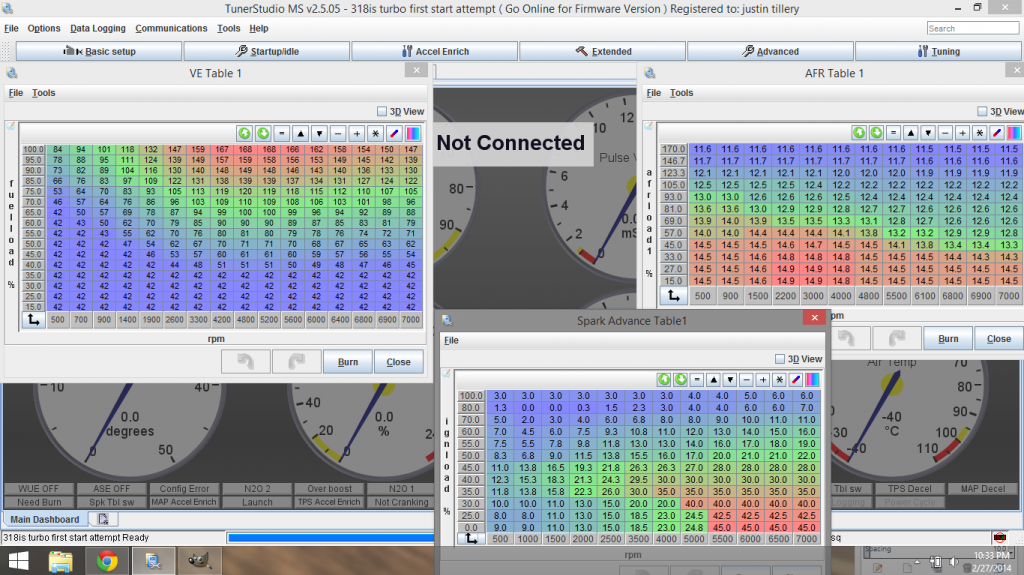Open the Options menu

click(44, 28)
